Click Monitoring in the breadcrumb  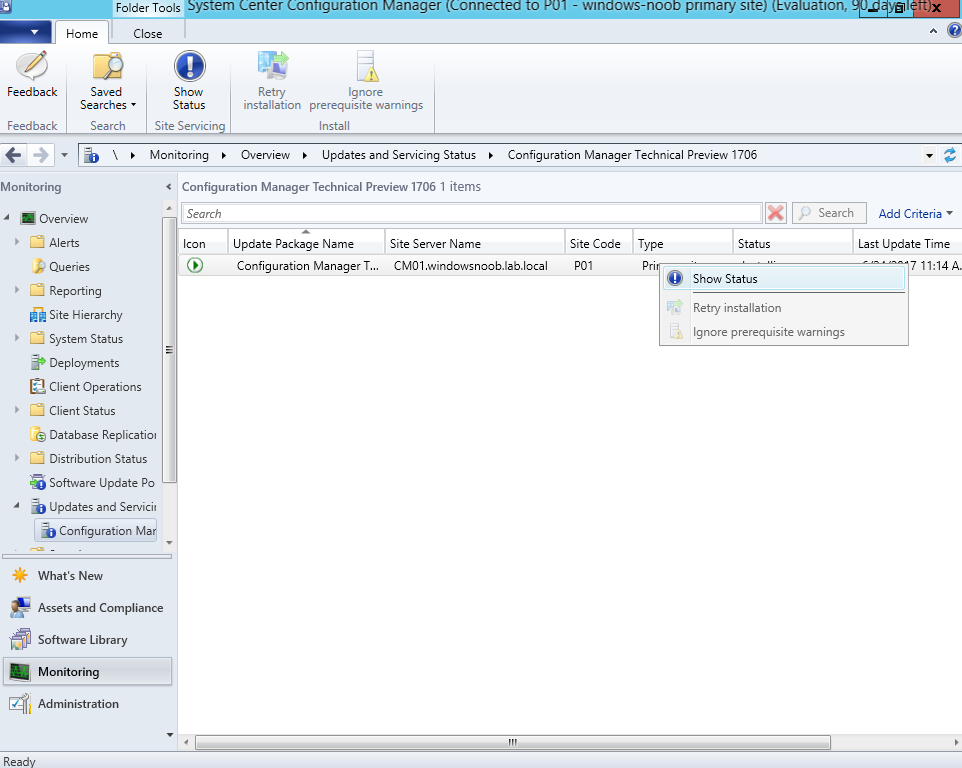click(x=179, y=155)
